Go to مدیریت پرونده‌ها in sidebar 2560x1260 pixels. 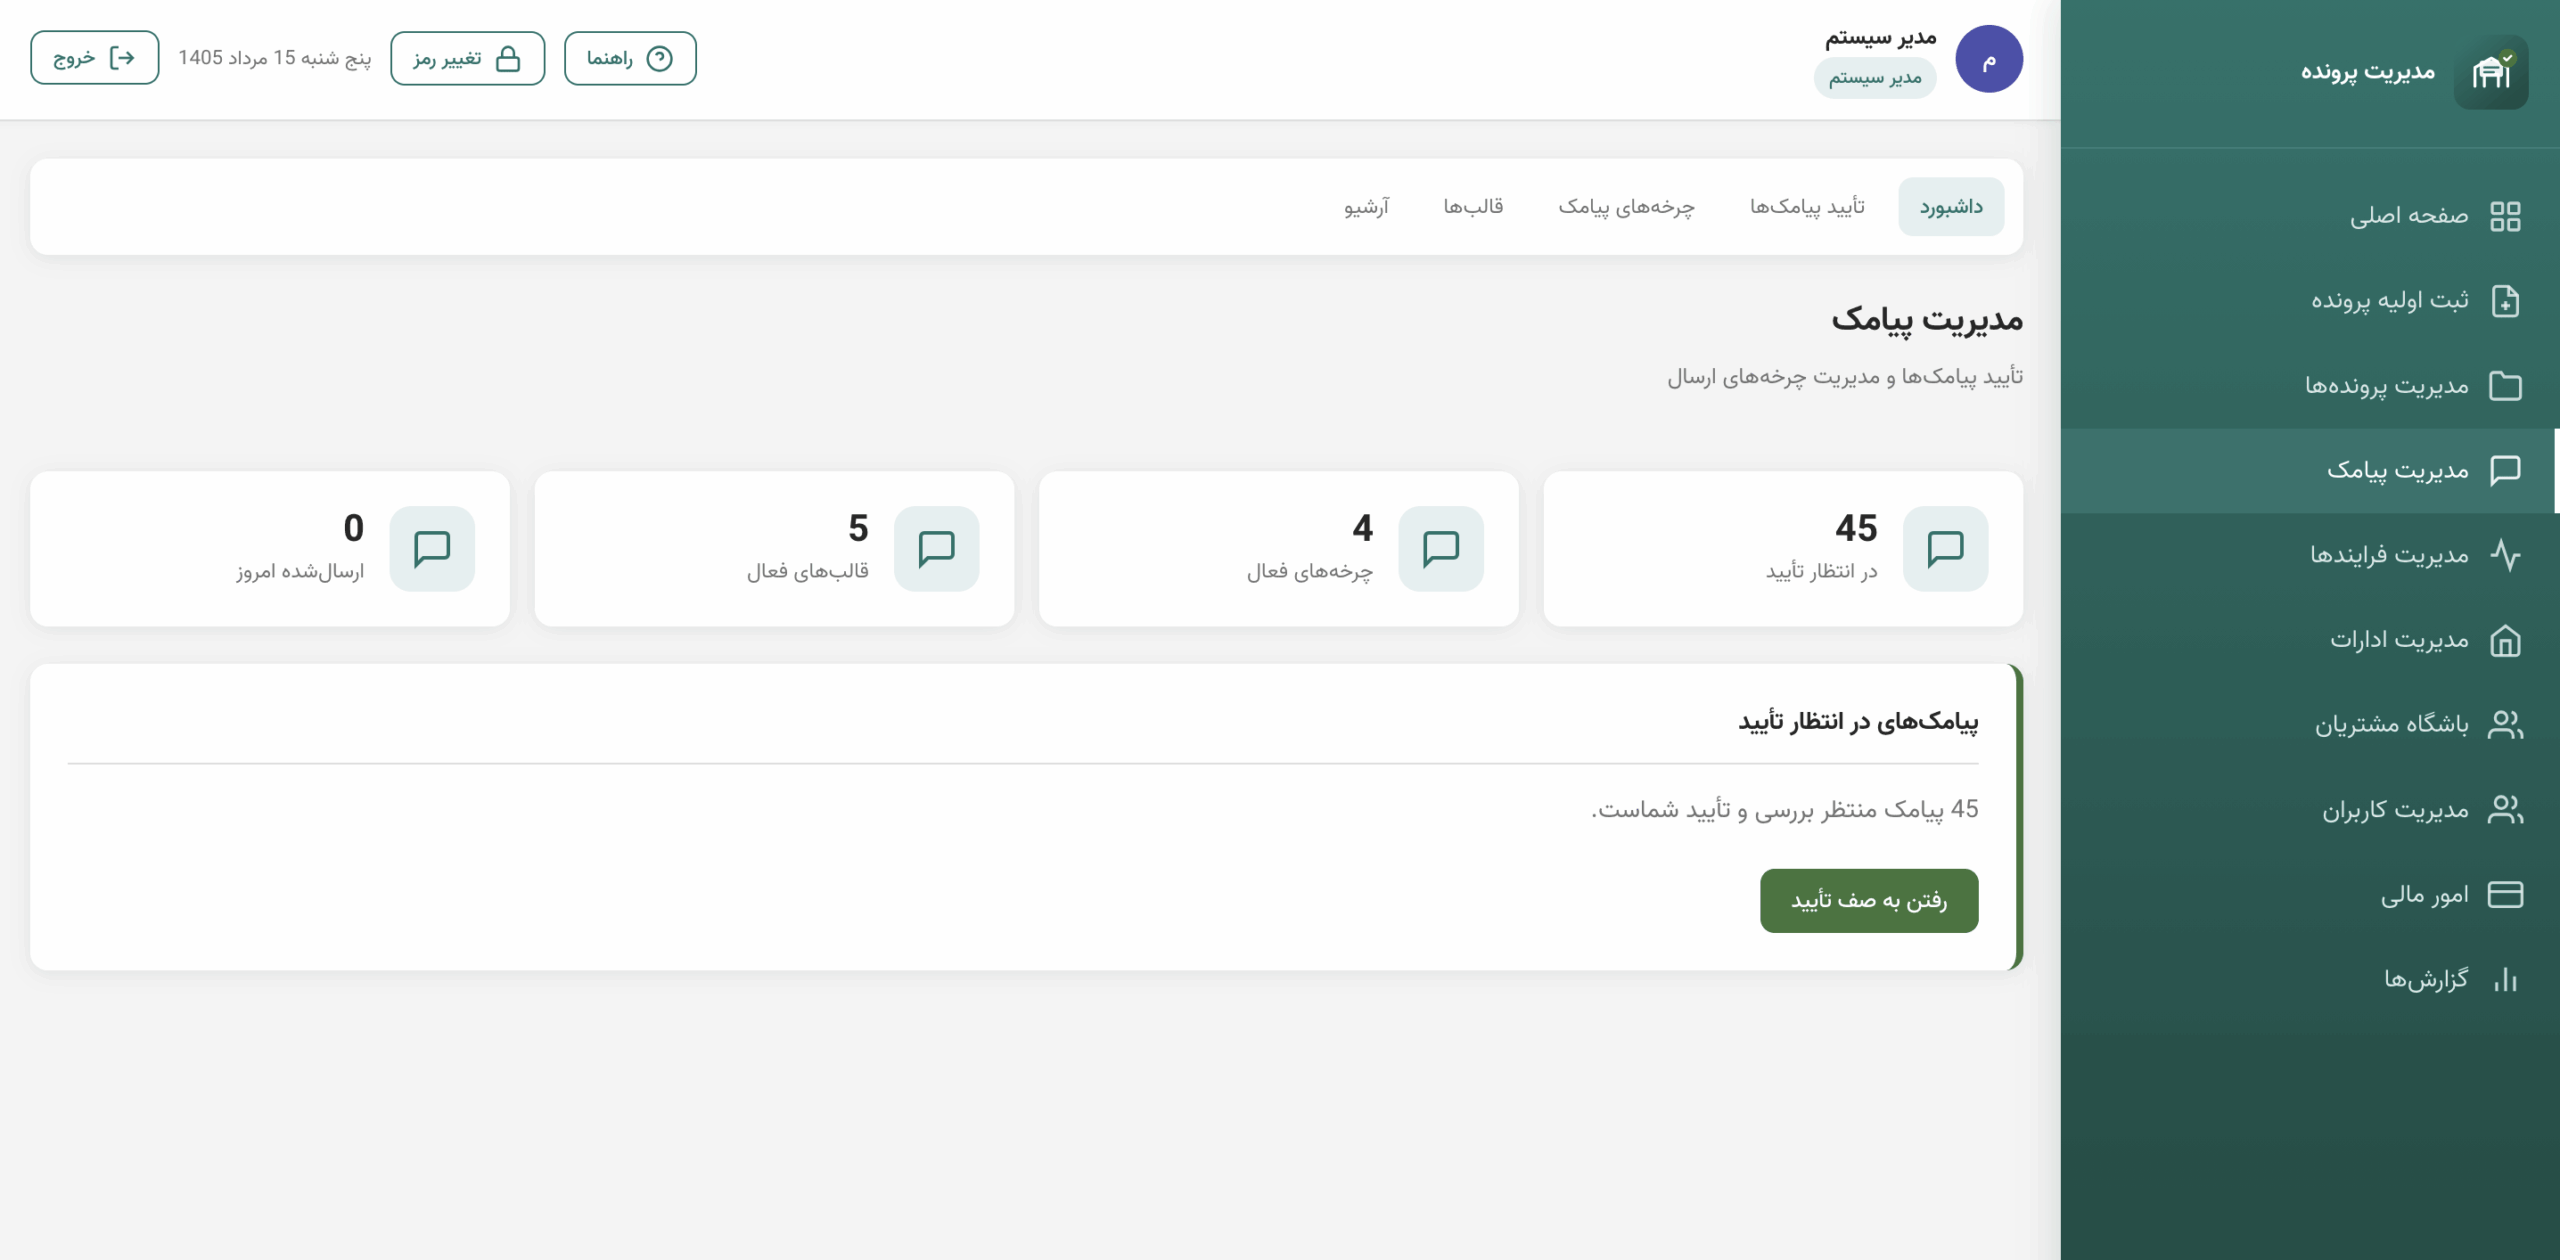pyautogui.click(x=2310, y=386)
